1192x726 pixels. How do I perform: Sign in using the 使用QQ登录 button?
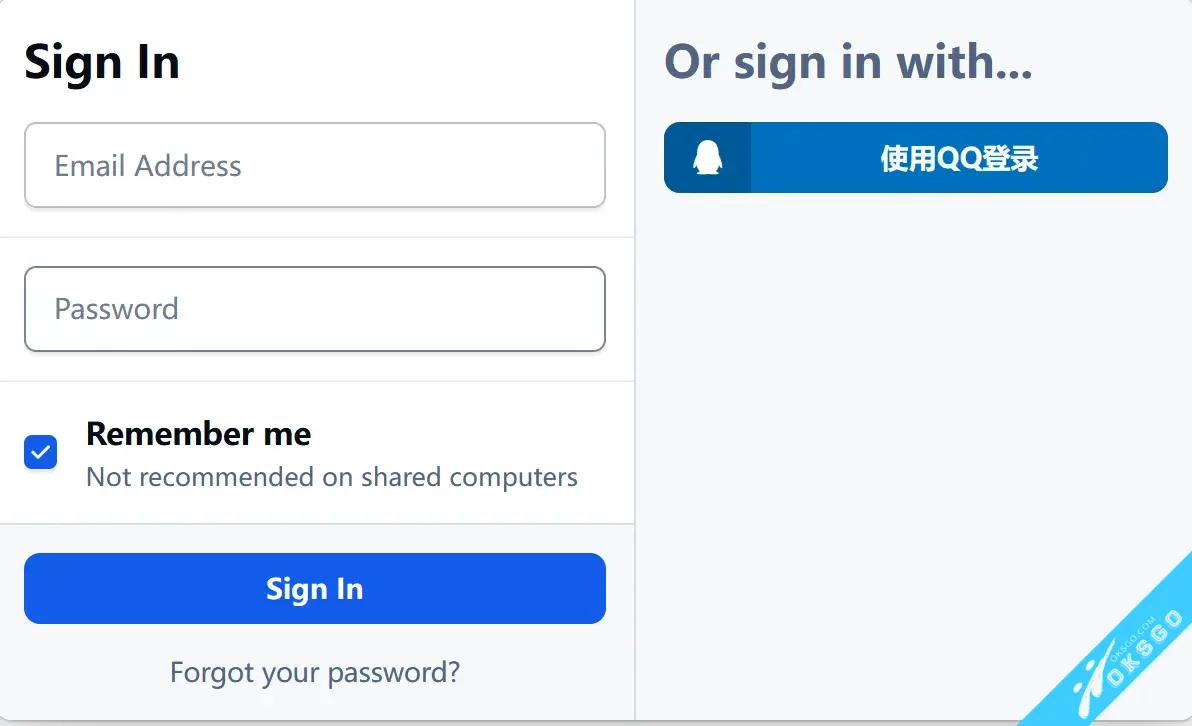click(958, 158)
